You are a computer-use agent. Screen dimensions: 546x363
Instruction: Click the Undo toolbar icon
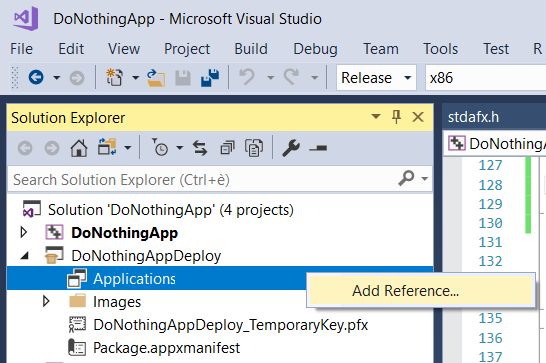[247, 77]
